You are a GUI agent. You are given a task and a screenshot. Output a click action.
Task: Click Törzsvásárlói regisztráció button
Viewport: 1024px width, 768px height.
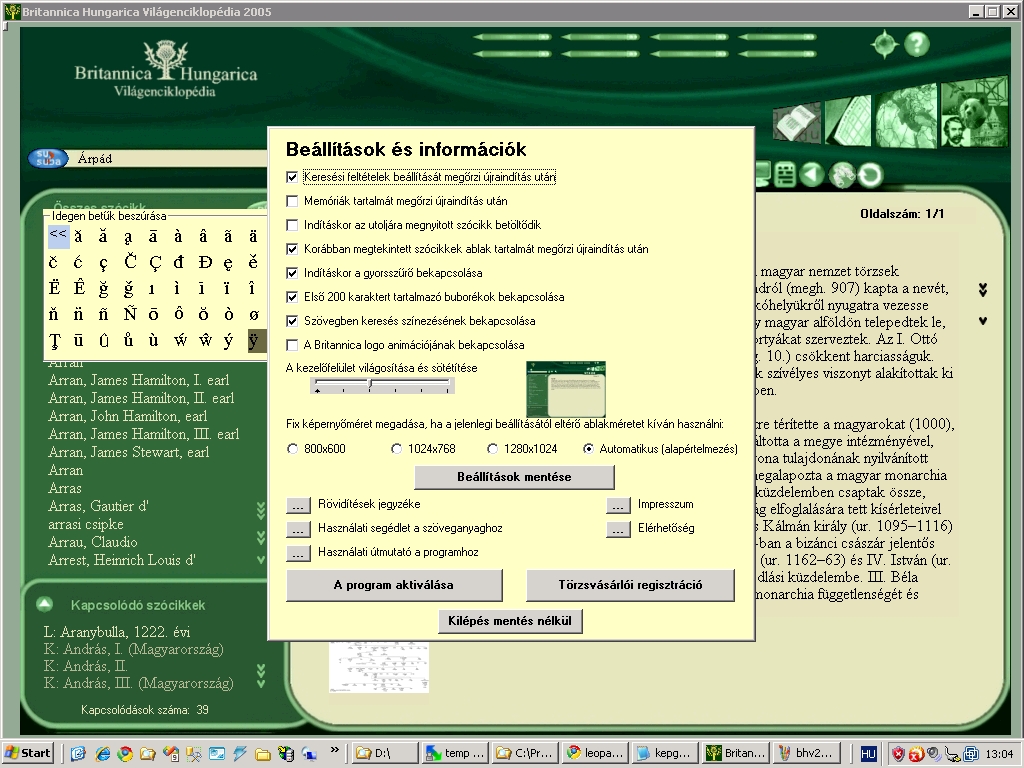(x=630, y=585)
